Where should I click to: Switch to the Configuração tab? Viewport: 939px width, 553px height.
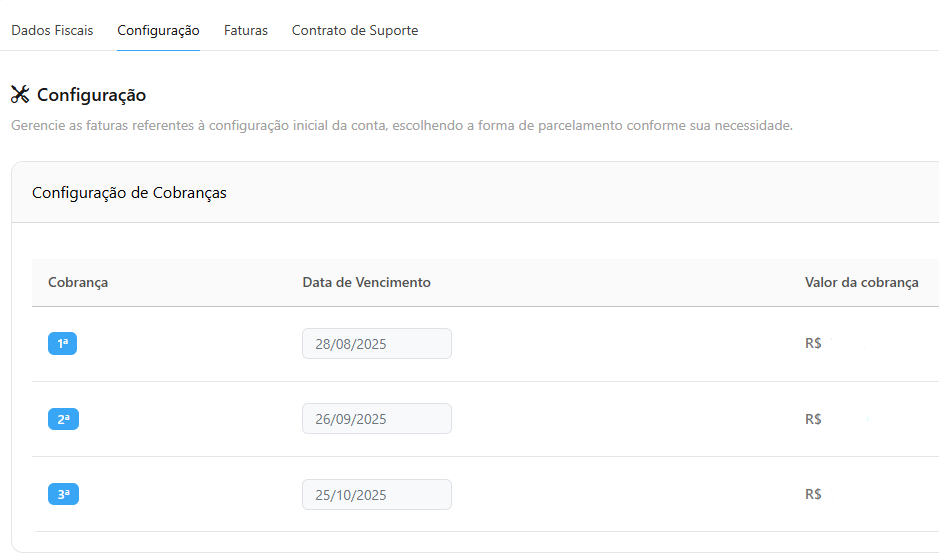(x=158, y=31)
